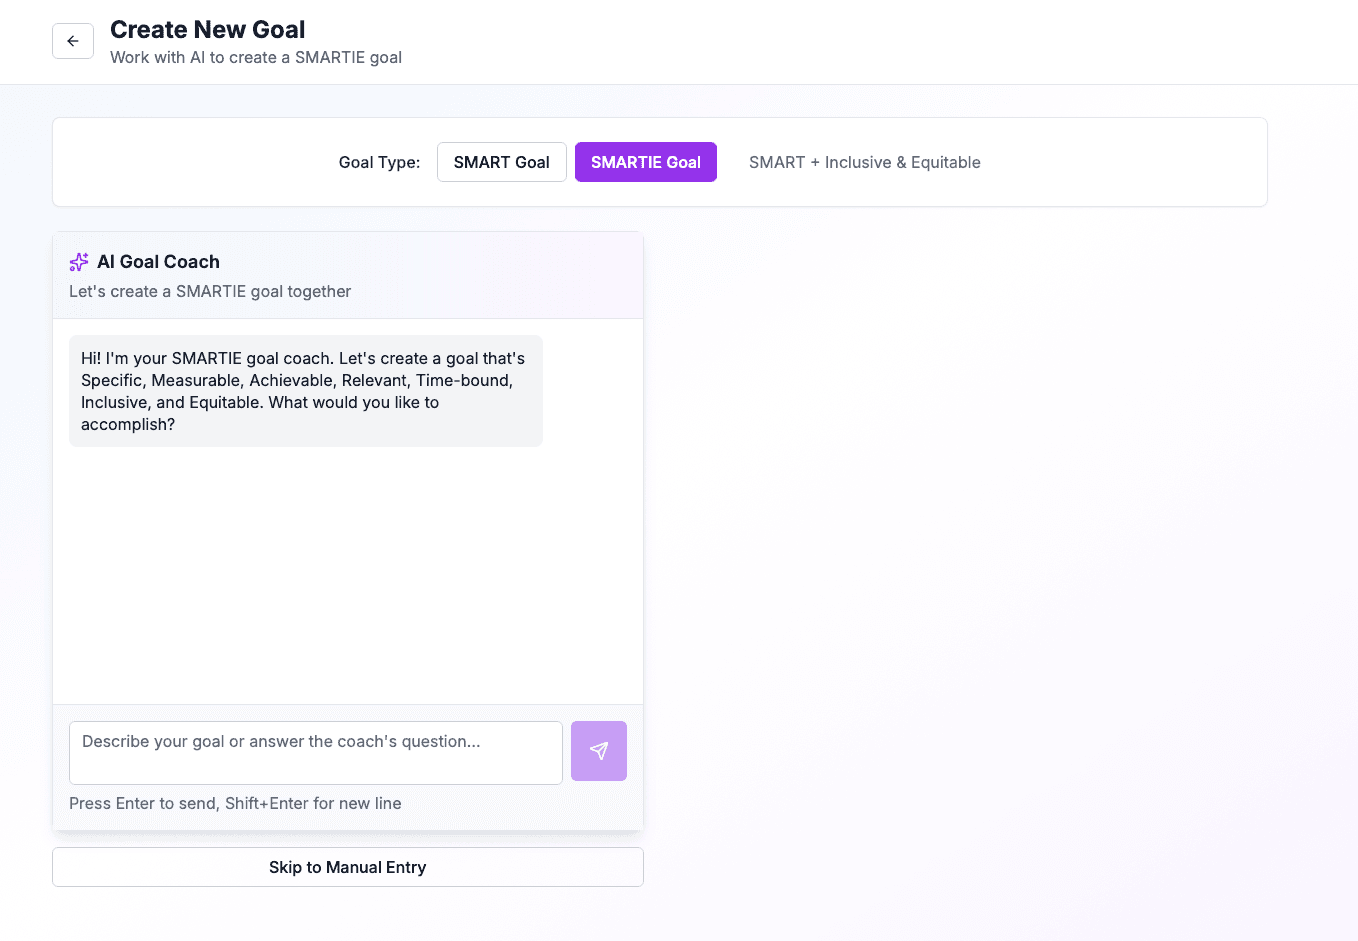This screenshot has height=941, width=1358.
Task: Click Skip to Manual Entry
Action: 347,867
